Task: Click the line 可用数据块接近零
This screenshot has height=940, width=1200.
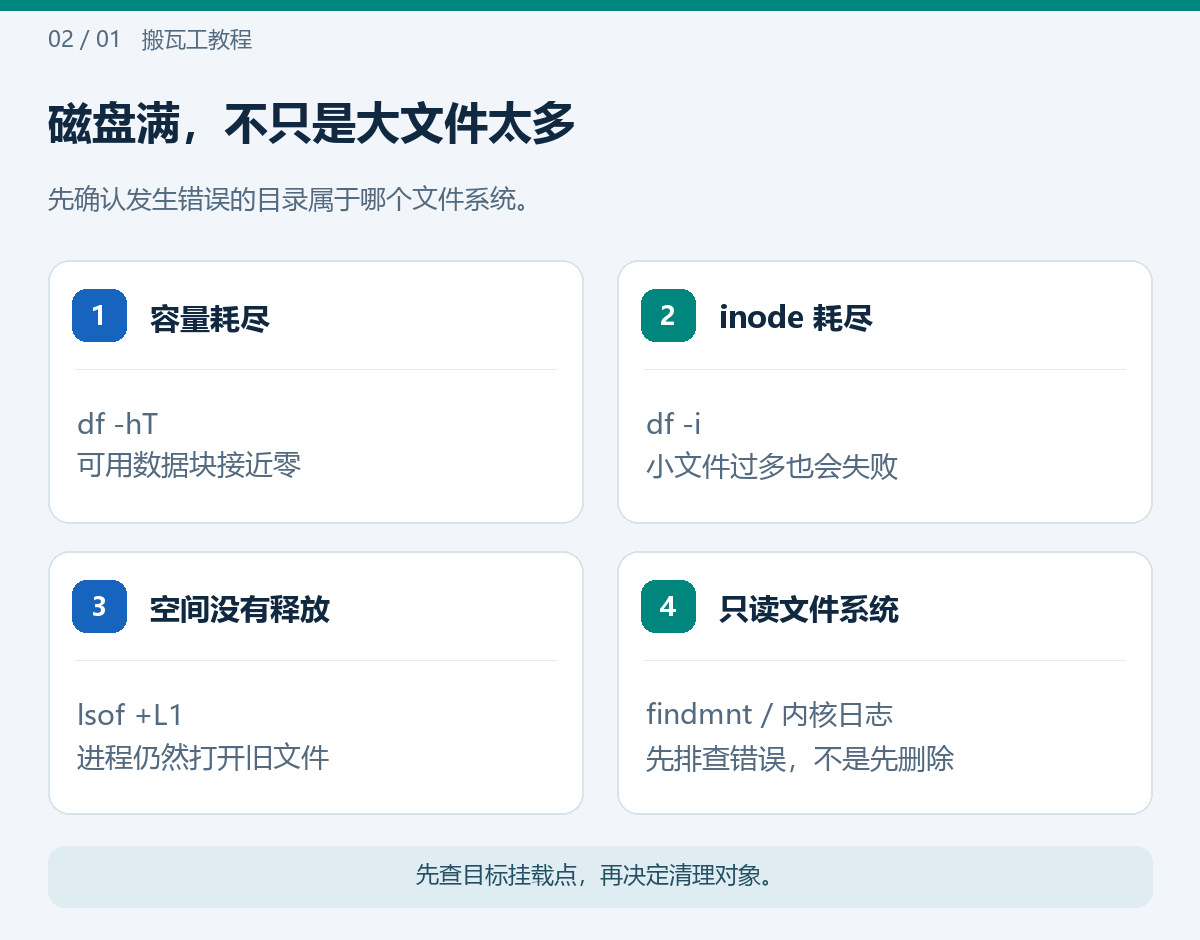Action: click(189, 466)
